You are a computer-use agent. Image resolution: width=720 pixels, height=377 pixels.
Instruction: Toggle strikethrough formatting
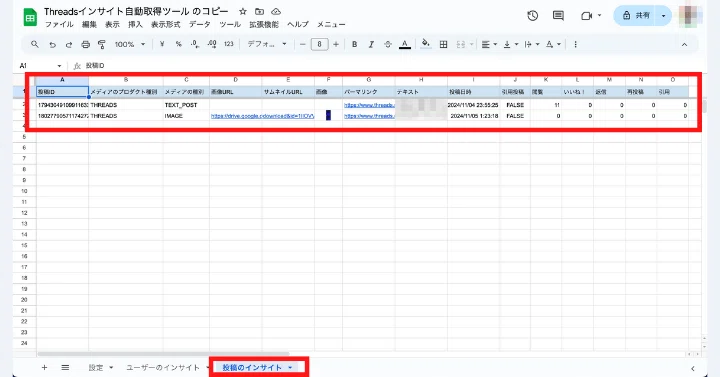(388, 44)
